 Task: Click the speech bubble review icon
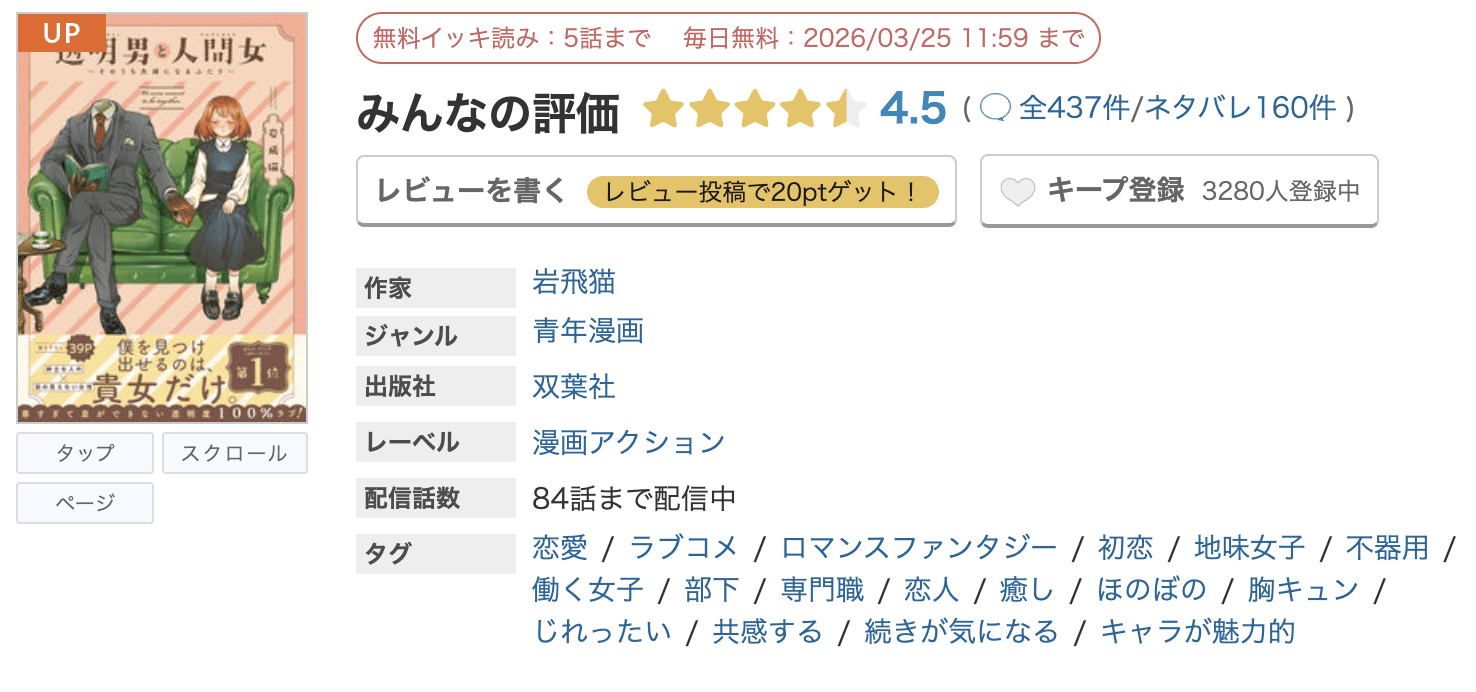tap(995, 108)
